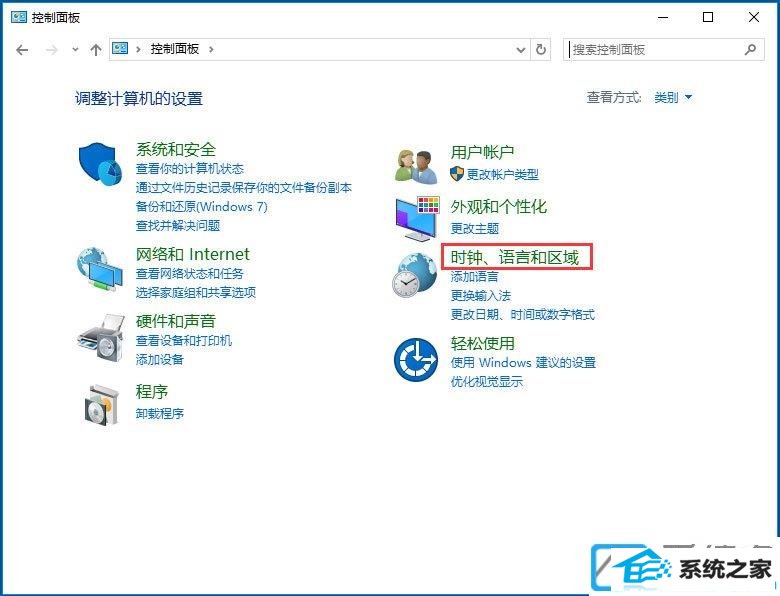Viewport: 780px width, 596px height.
Task: Click the Programs disc icon
Action: (x=101, y=405)
